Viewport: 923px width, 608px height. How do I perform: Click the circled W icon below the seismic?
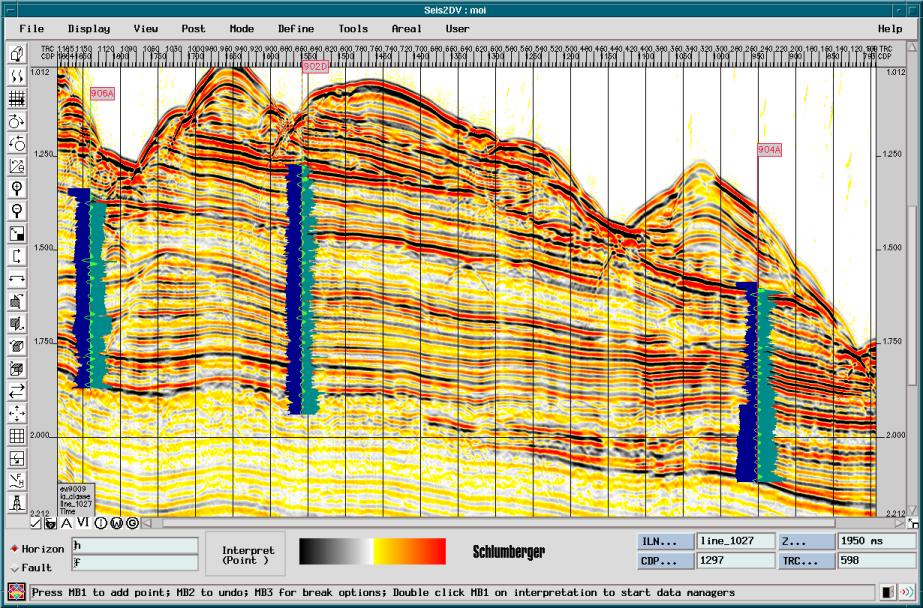(117, 523)
